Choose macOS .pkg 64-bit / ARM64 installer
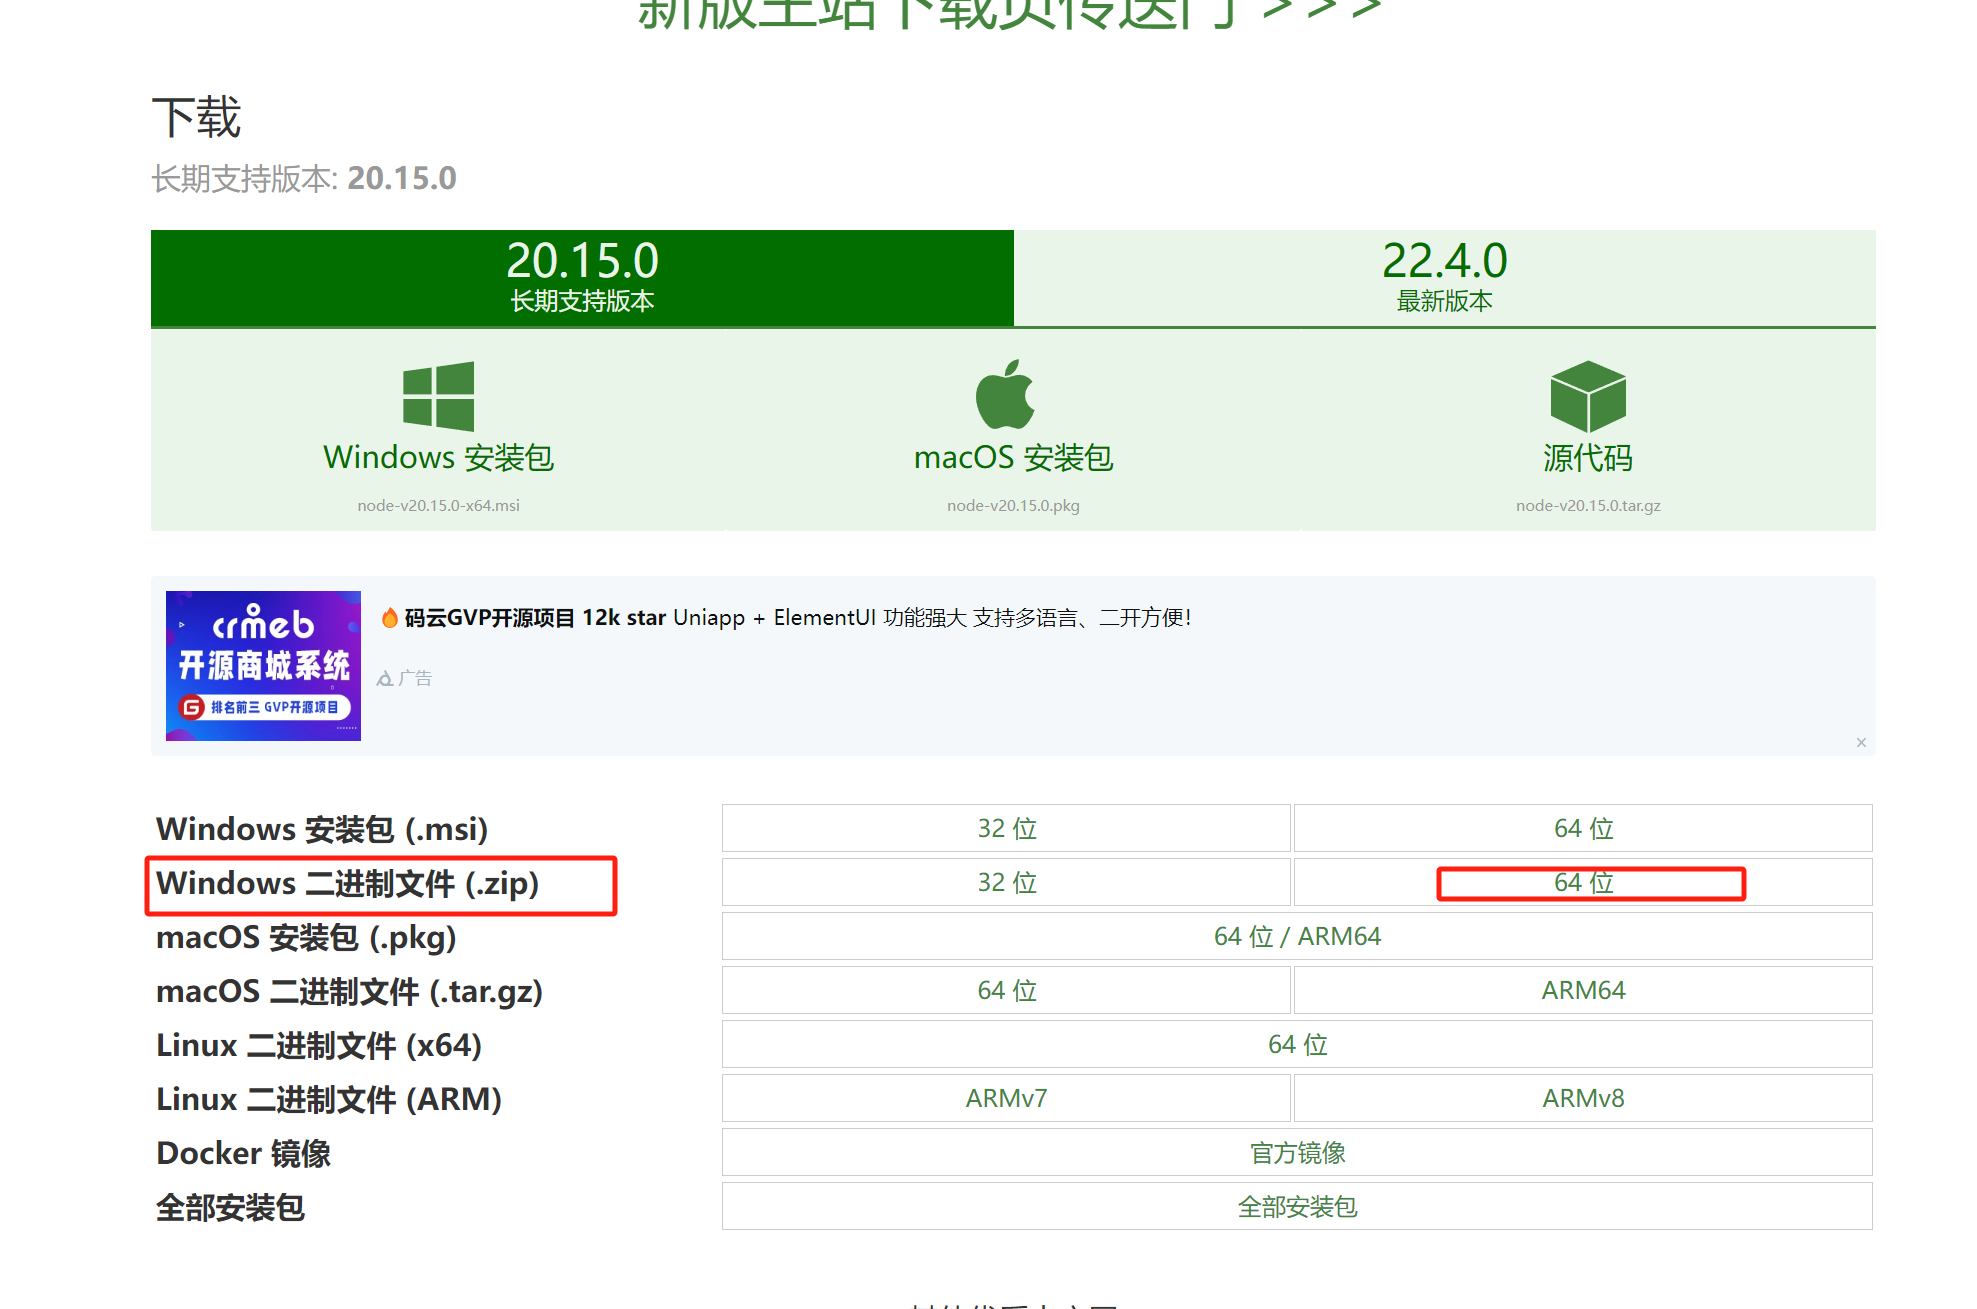This screenshot has width=1977, height=1309. click(1297, 936)
